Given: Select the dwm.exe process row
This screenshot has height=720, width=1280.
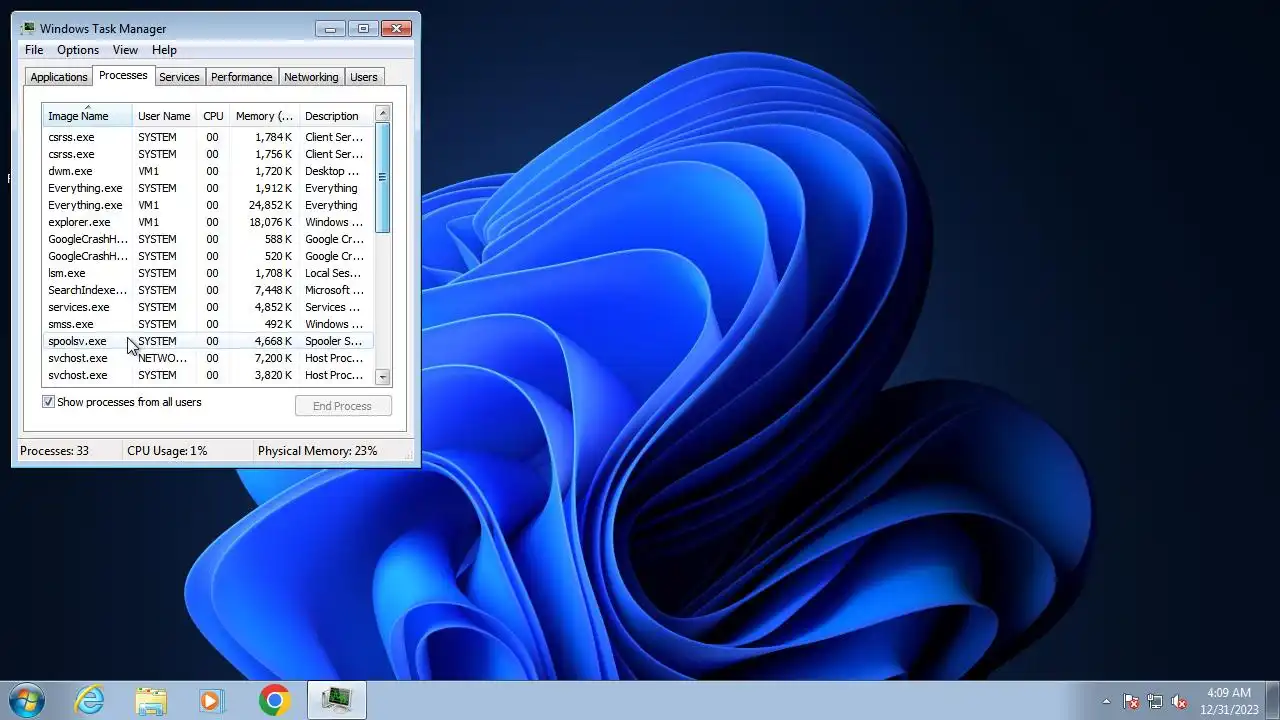Looking at the screenshot, I should pos(208,171).
